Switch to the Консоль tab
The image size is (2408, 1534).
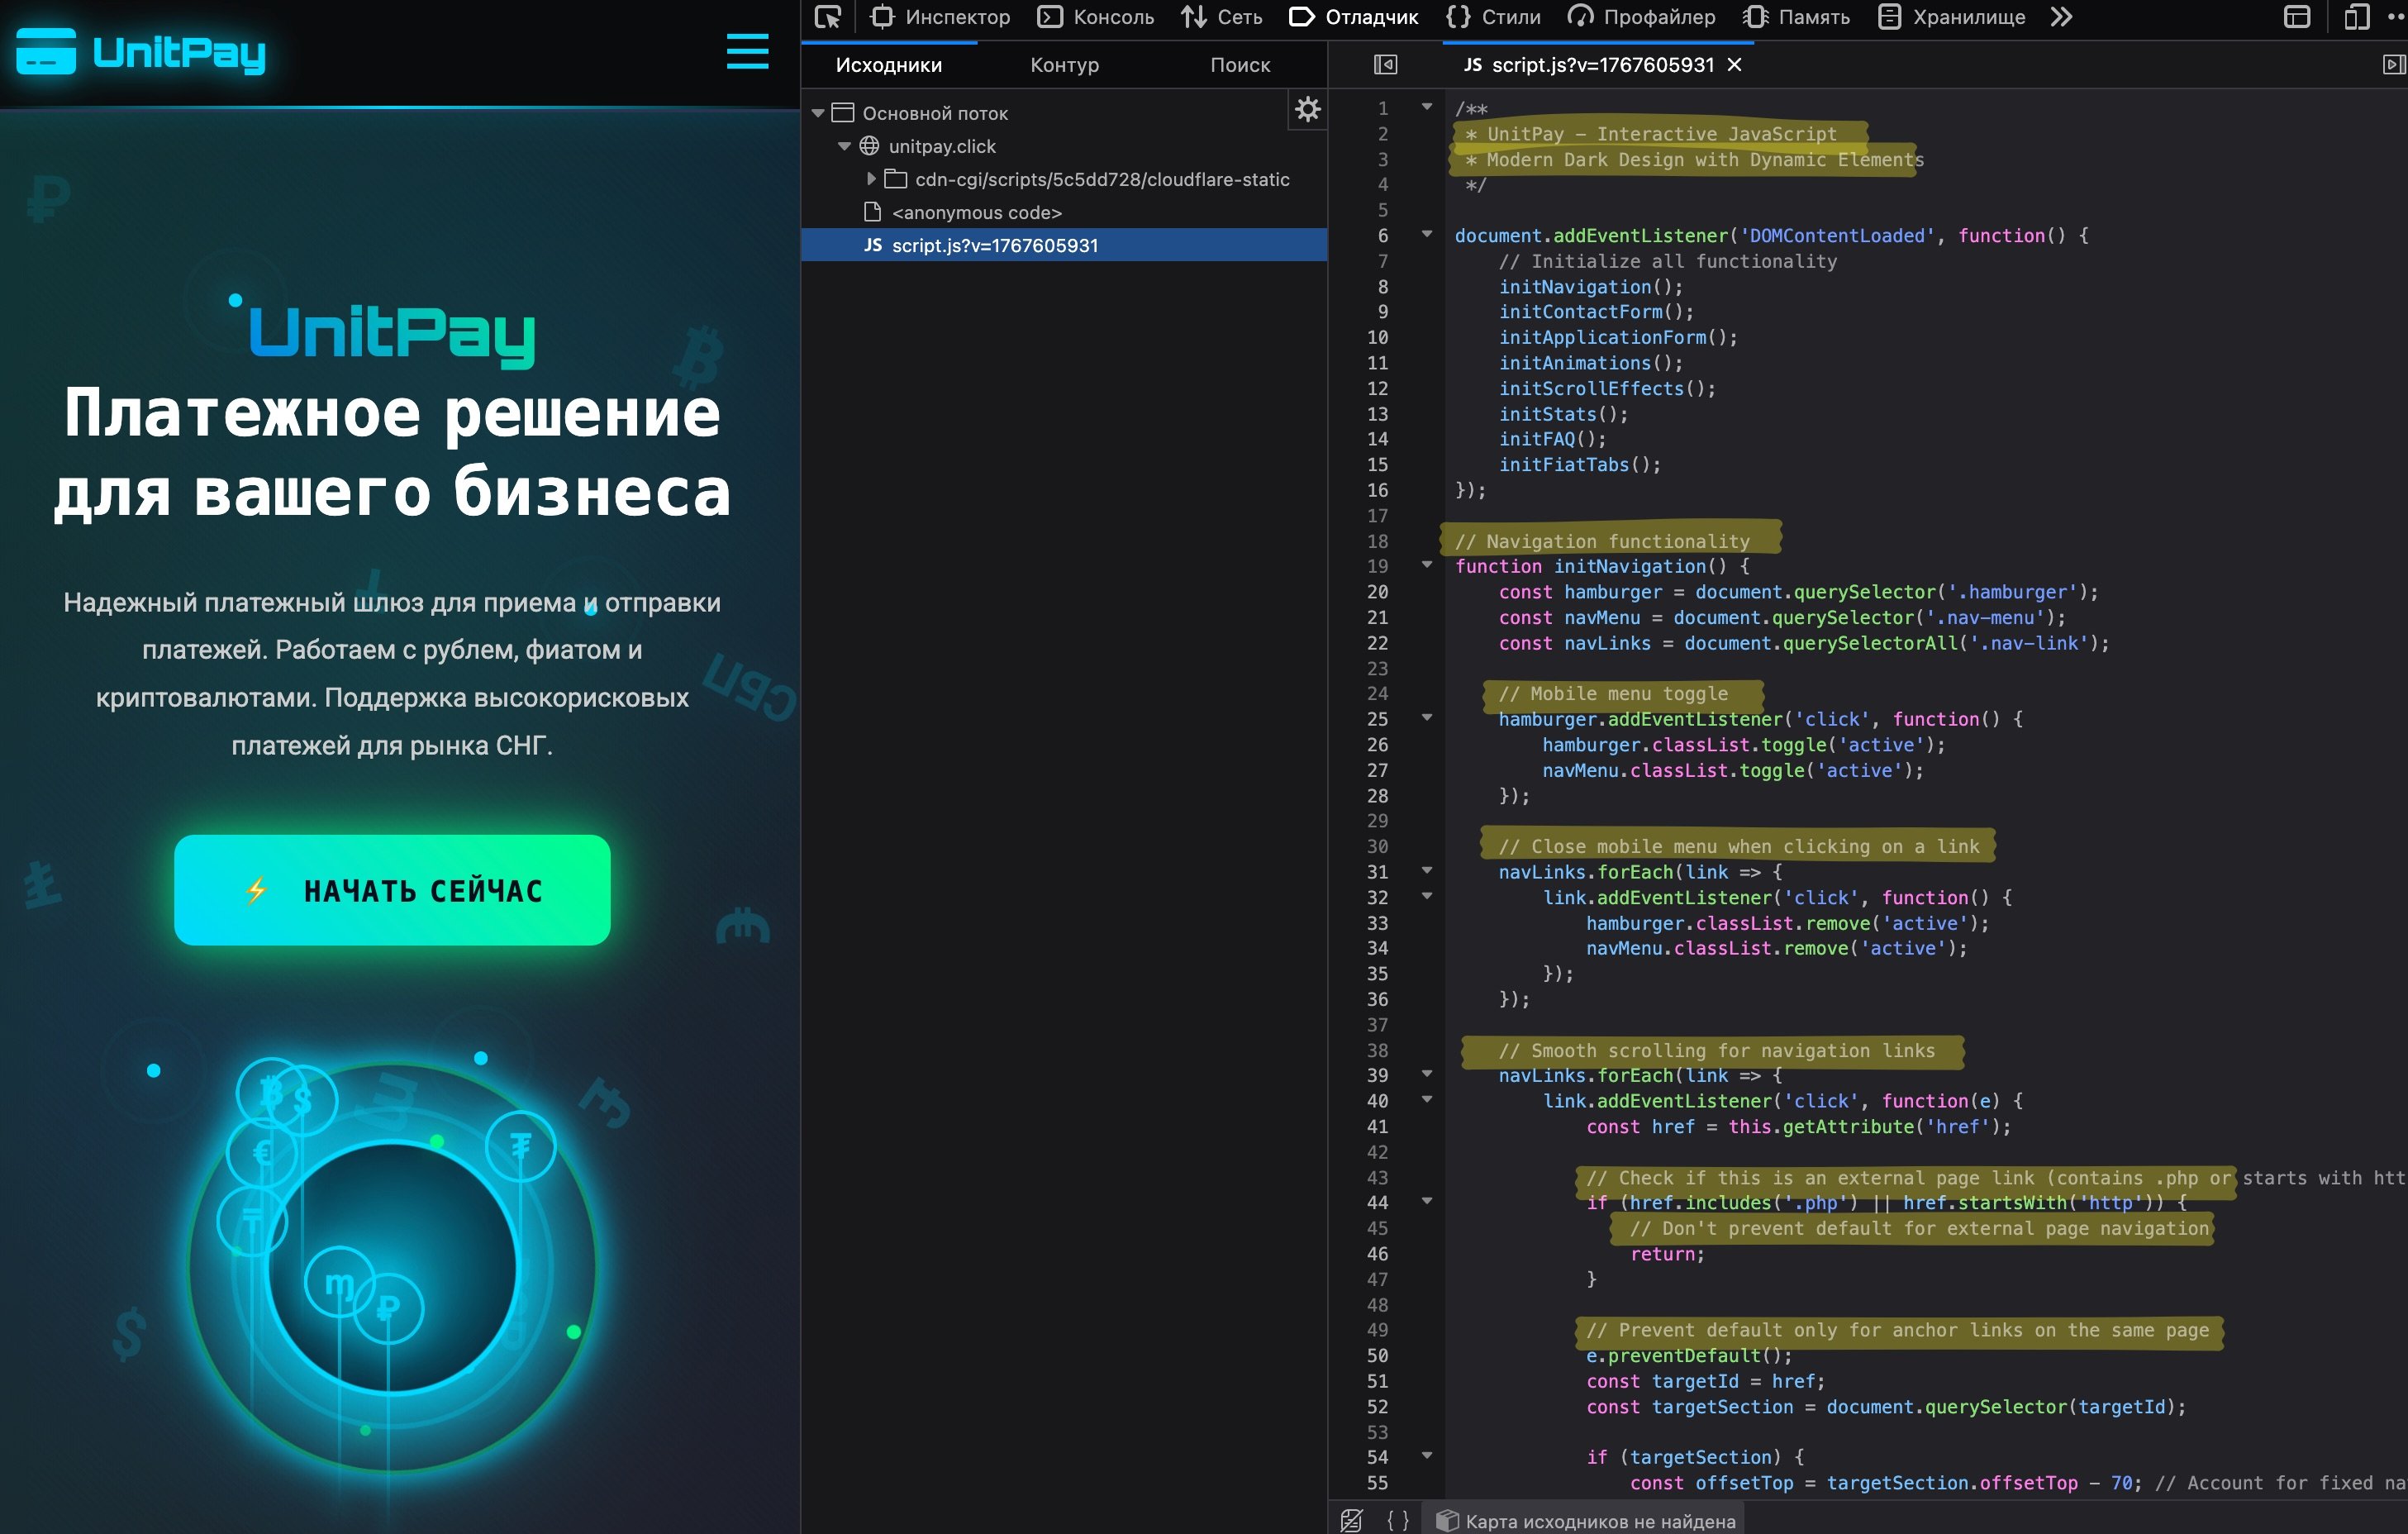click(x=1096, y=17)
